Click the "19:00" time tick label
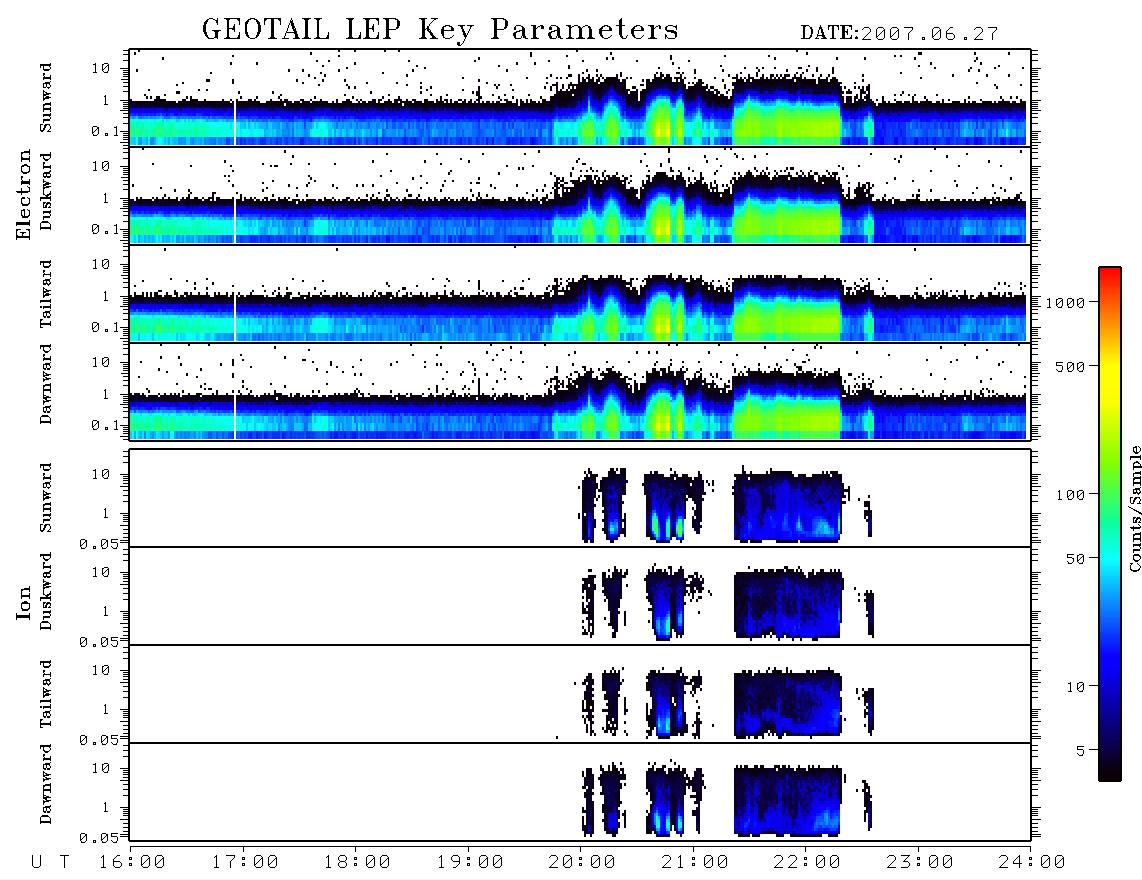Image resolution: width=1142 pixels, height=880 pixels. pos(470,862)
